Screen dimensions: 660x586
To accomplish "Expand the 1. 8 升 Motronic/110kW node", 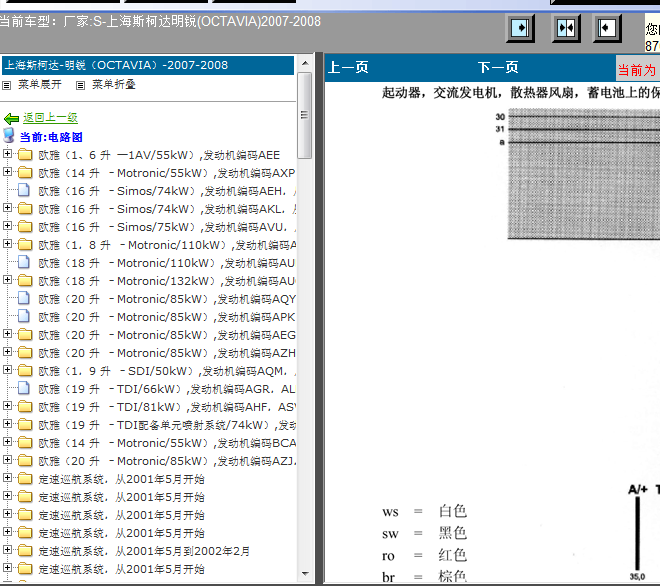I will pyautogui.click(x=7, y=243).
